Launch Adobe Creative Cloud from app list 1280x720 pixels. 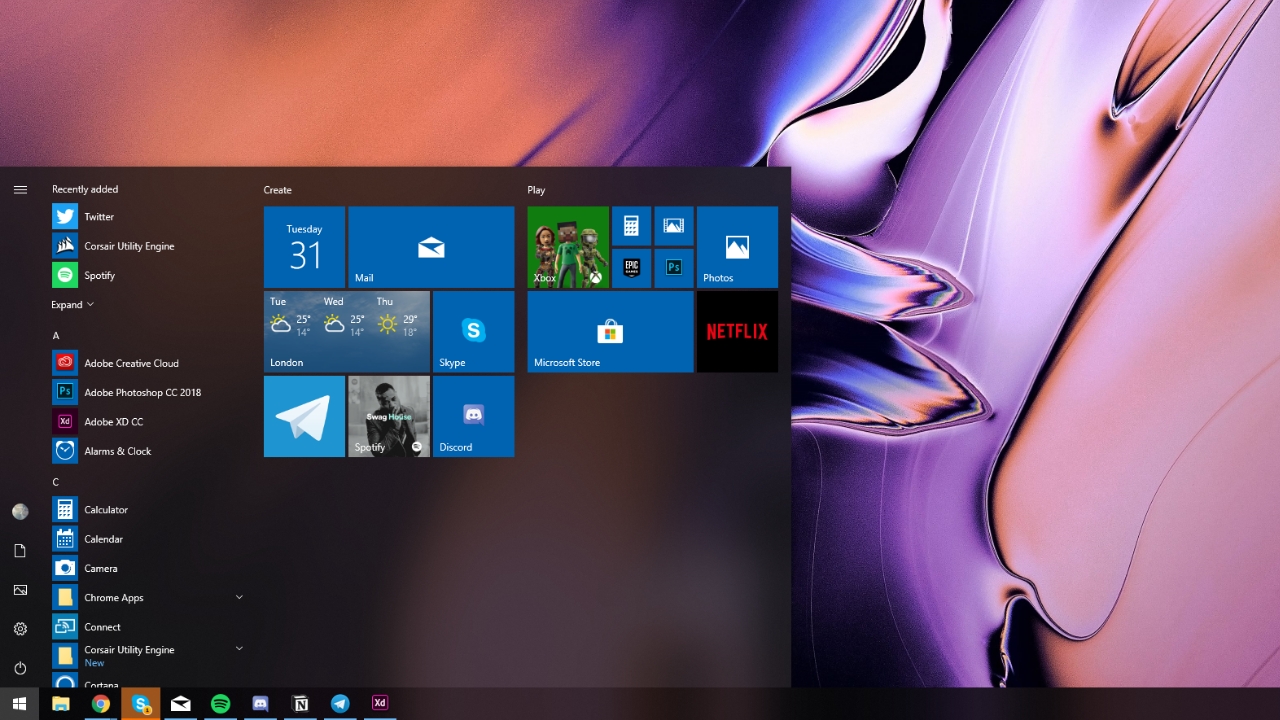(148, 363)
